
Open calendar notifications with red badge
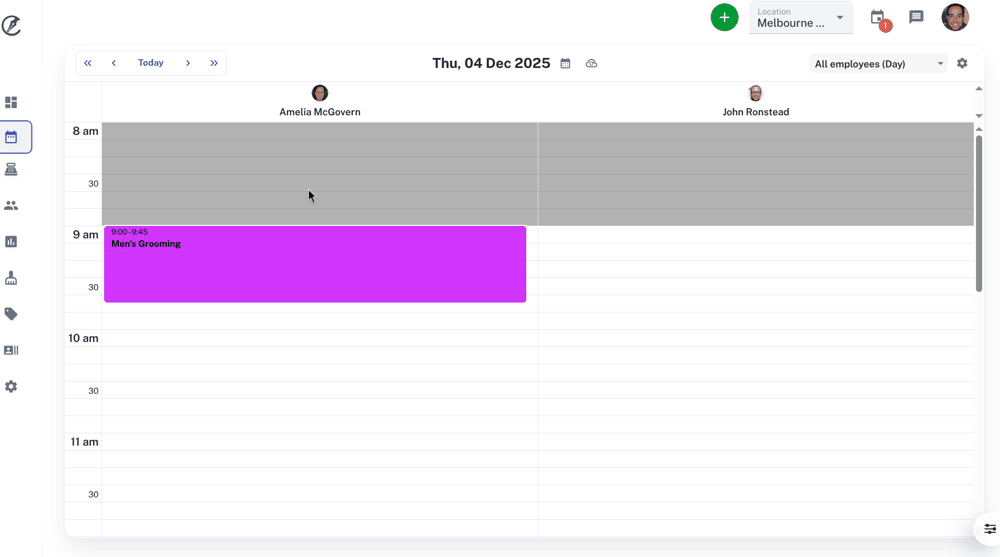(878, 18)
